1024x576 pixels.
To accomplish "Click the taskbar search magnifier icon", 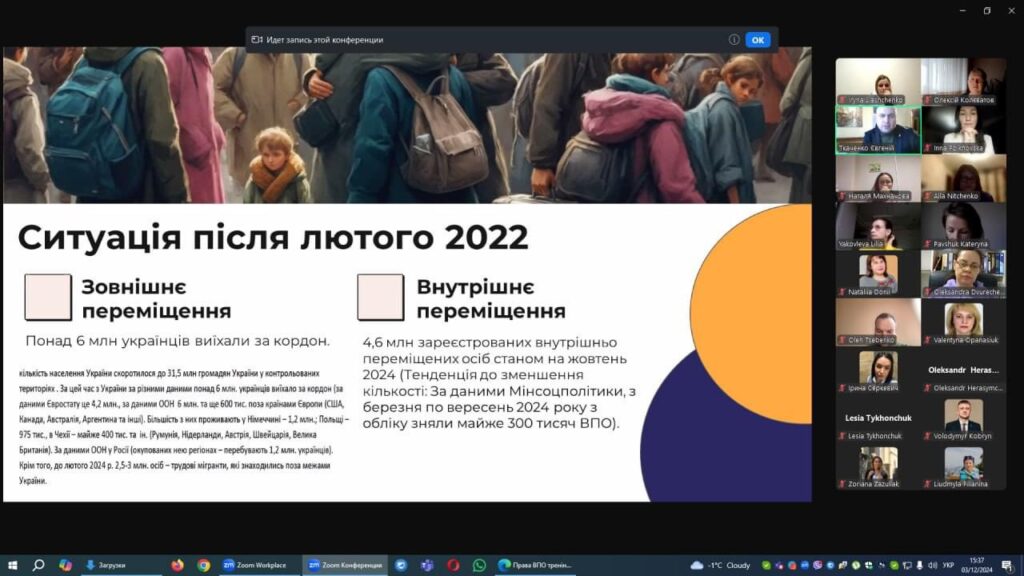I will 39,565.
